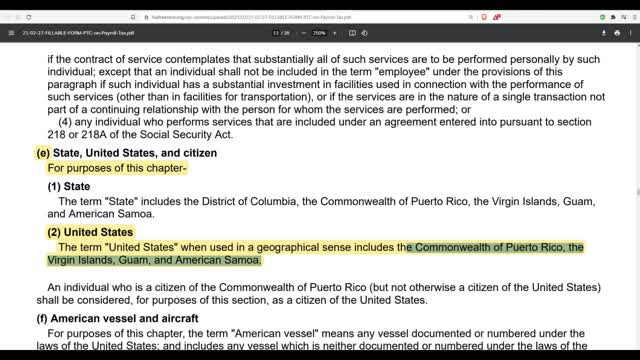The height and width of the screenshot is (360, 640).
Task: Rotate the PDF counterclockwise
Action: click(364, 33)
